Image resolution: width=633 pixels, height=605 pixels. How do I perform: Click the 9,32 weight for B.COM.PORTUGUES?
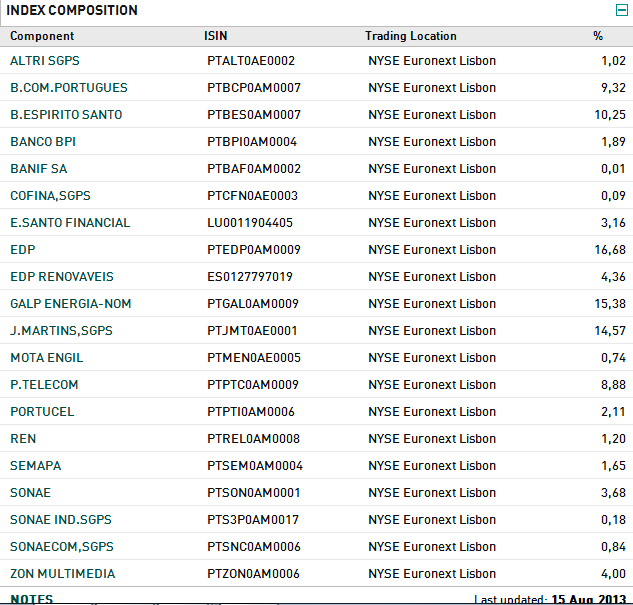(x=613, y=88)
